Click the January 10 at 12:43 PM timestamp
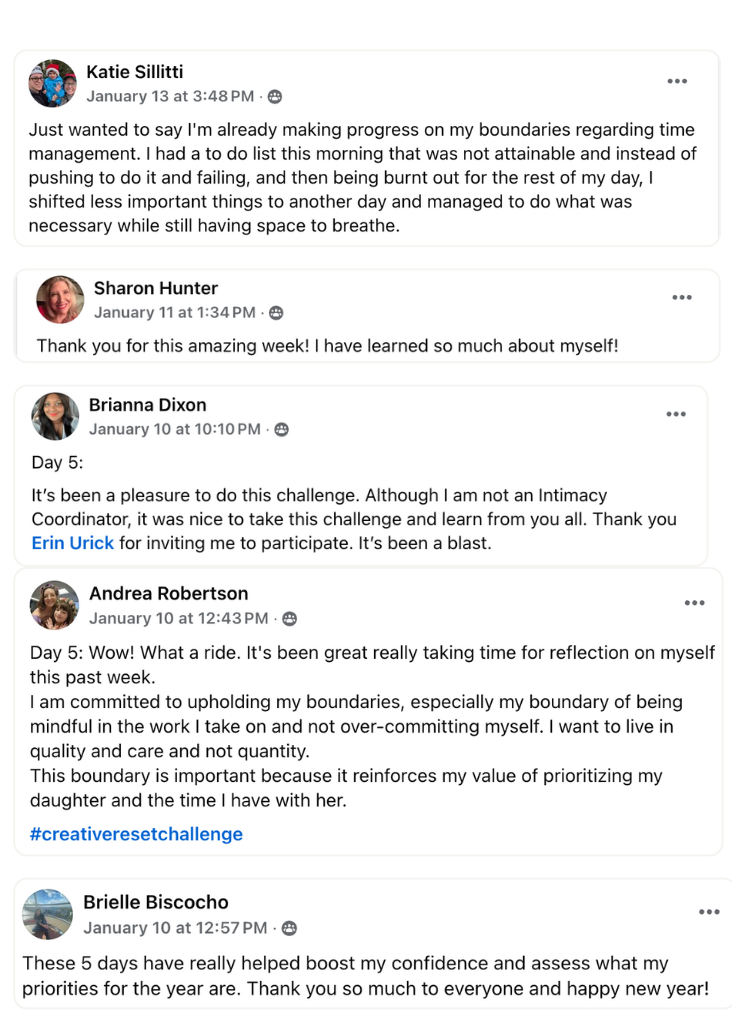The width and height of the screenshot is (732, 1017). tap(179, 619)
